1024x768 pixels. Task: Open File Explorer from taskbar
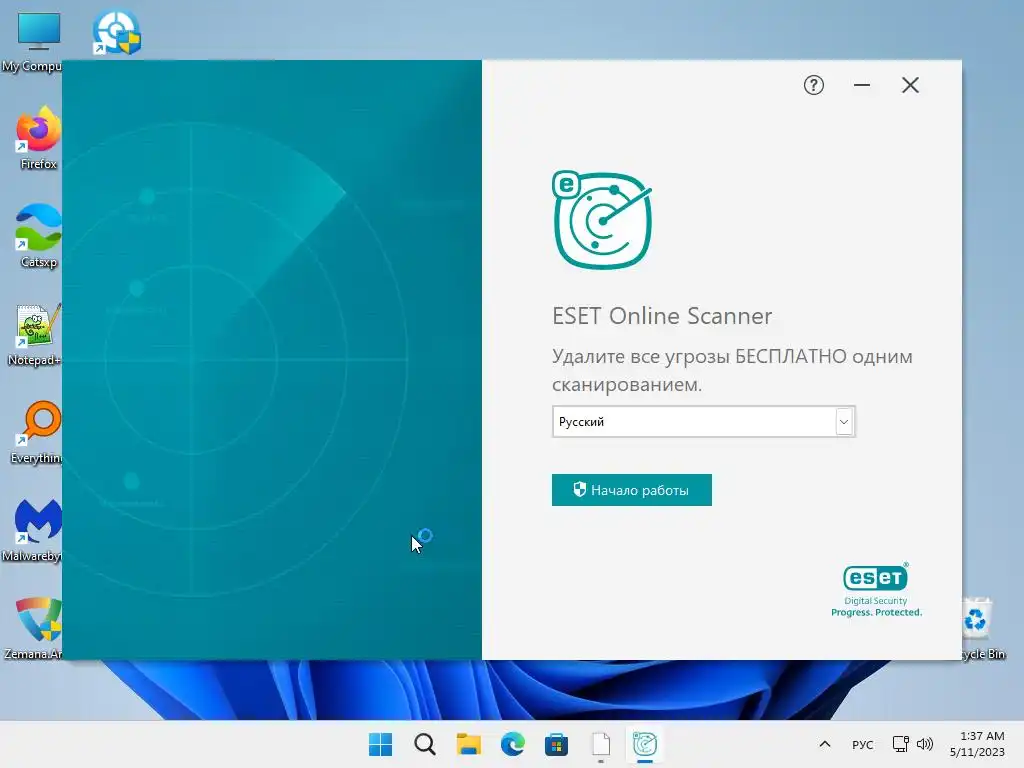[468, 744]
